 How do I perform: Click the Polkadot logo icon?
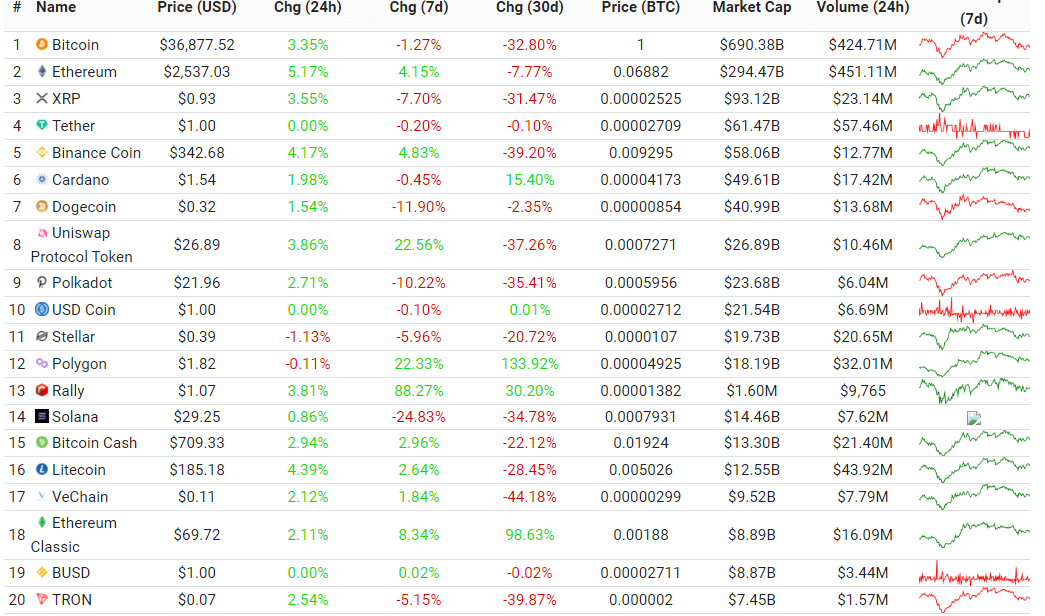[41, 283]
